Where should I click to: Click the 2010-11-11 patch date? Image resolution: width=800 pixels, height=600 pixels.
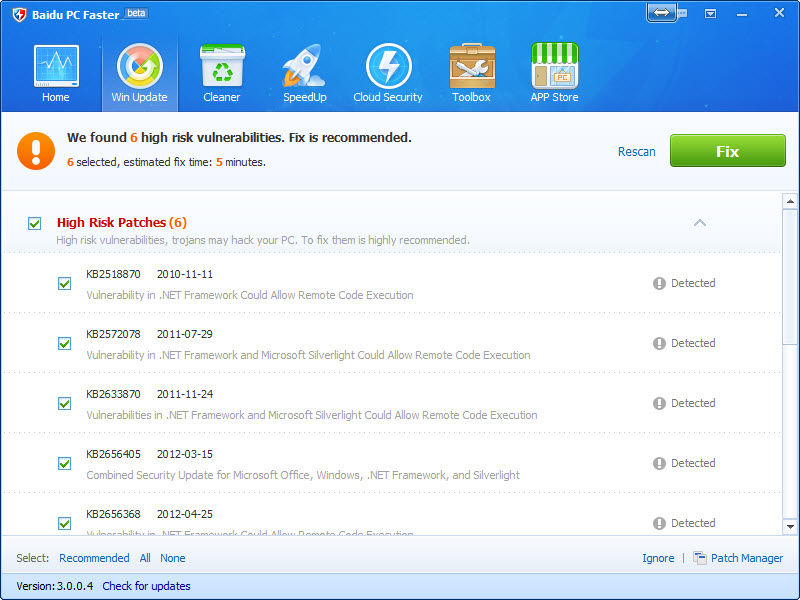click(185, 274)
